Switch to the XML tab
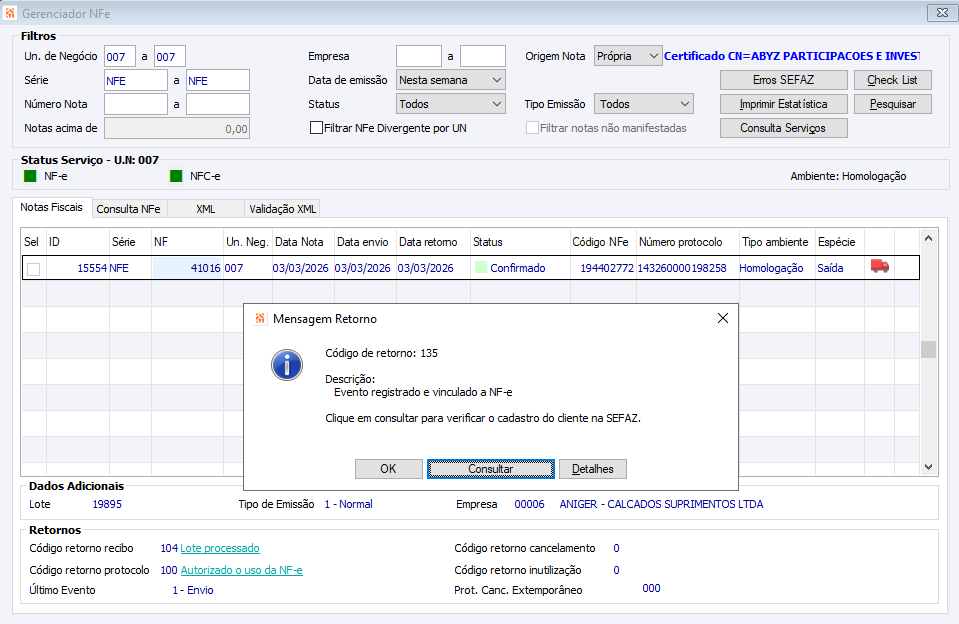 click(206, 209)
